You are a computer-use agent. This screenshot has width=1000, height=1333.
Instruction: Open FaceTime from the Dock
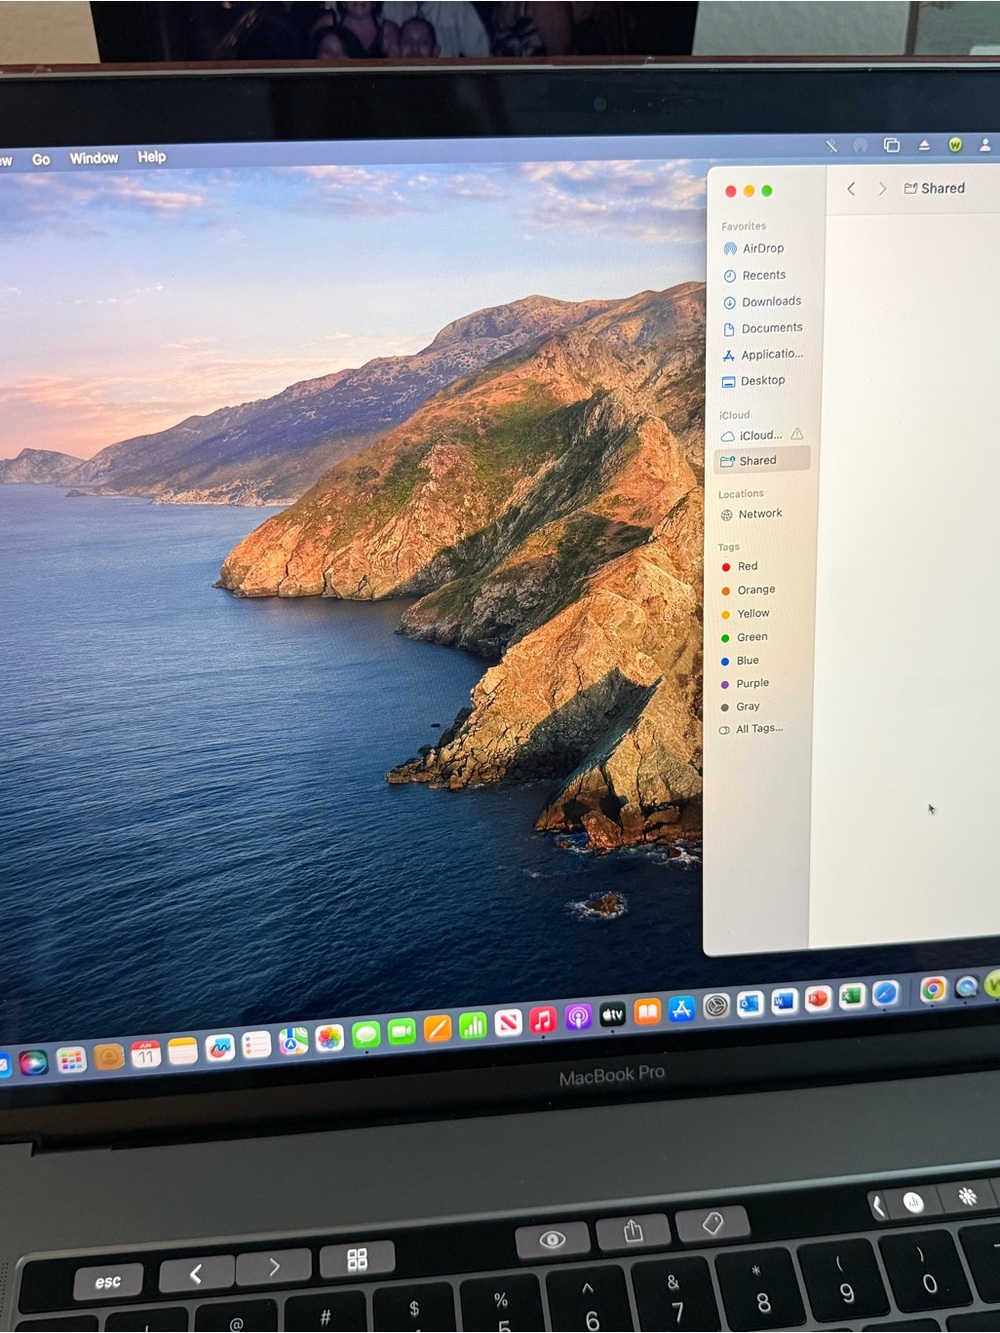point(402,1033)
